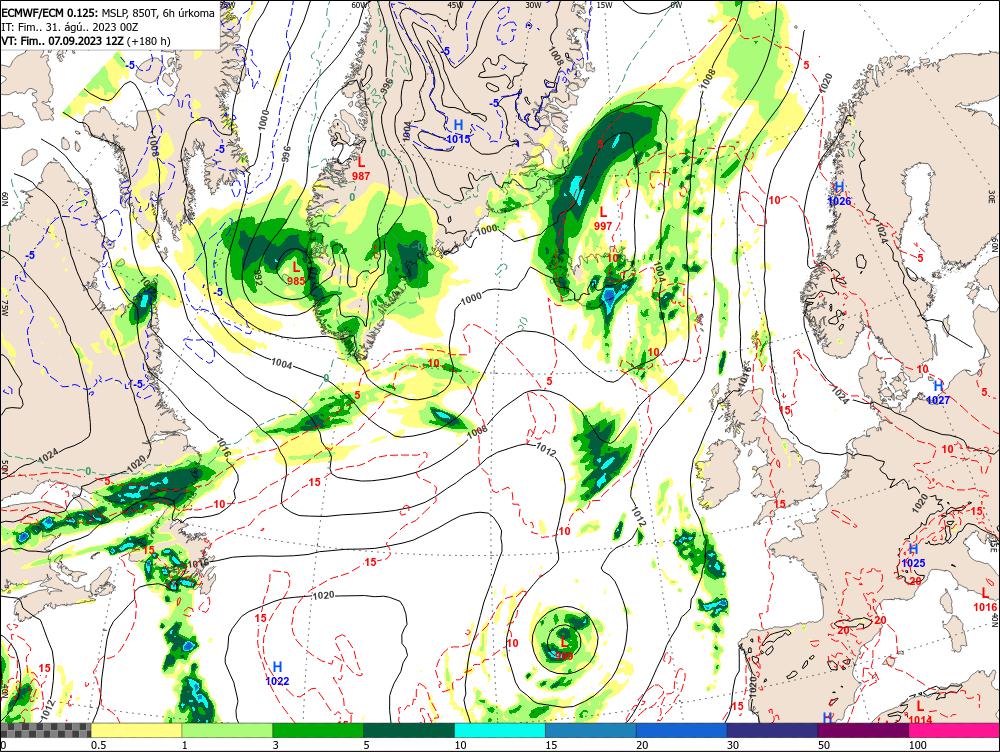
Task: Click the 'H 1025' high over the Alps
Action: 913,556
